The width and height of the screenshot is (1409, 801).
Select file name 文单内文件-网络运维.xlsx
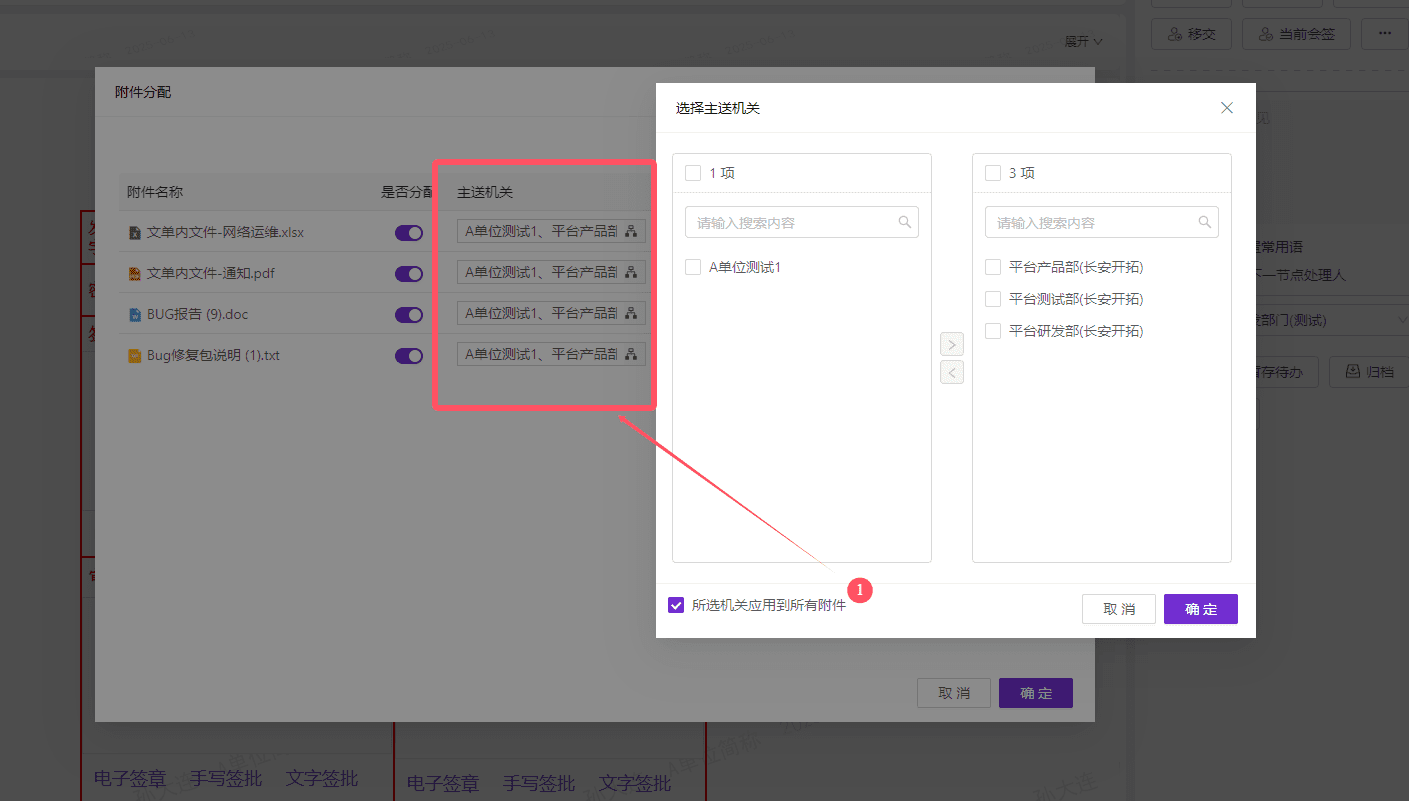point(225,232)
